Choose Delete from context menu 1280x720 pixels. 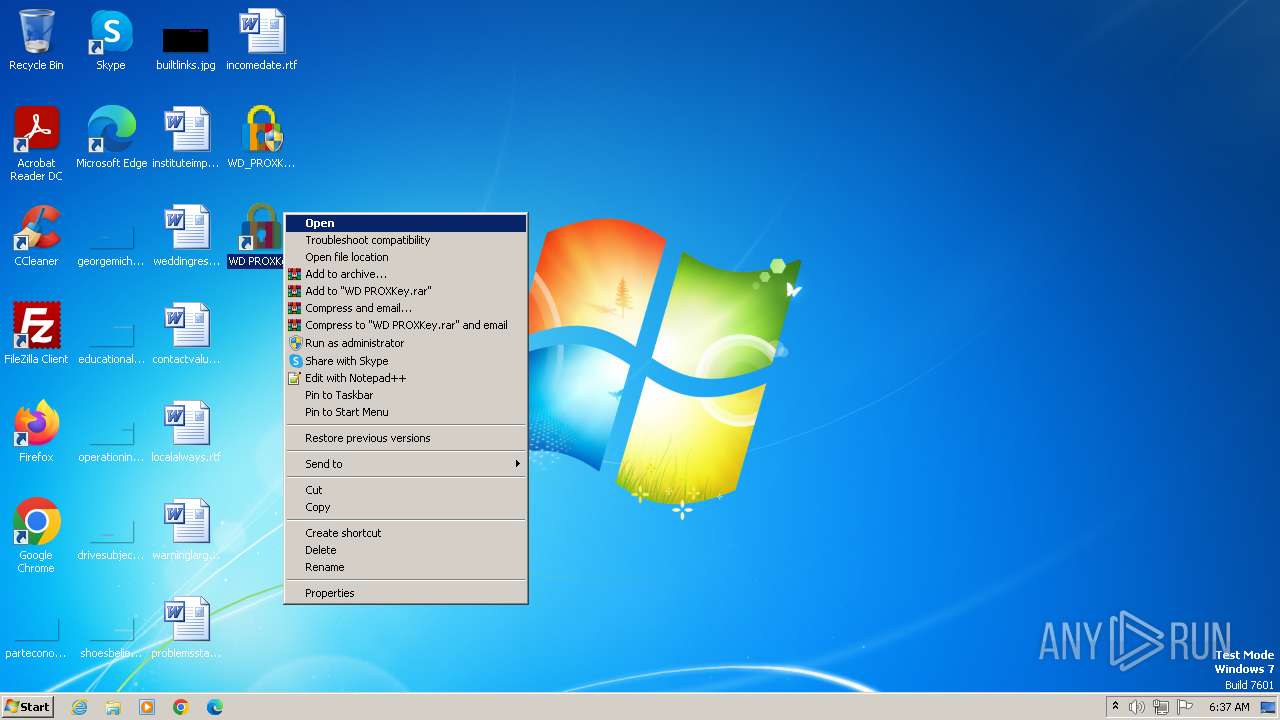(x=406, y=550)
